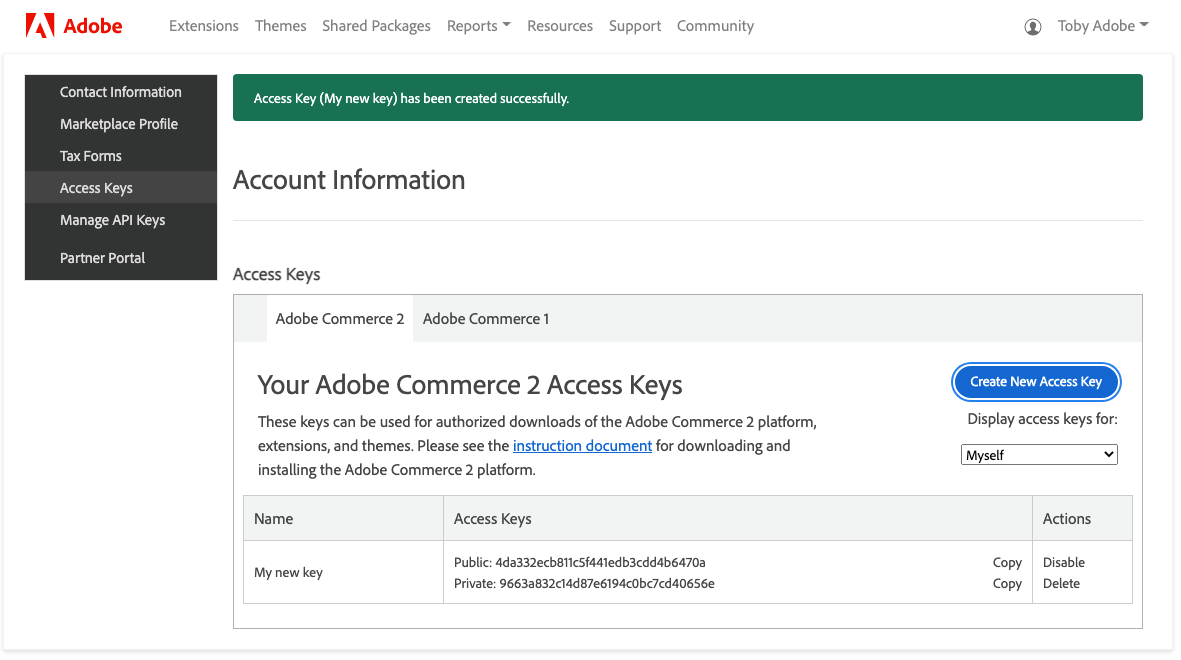This screenshot has height=660, width=1181.
Task: Click the Create New Access Key button
Action: [1036, 381]
